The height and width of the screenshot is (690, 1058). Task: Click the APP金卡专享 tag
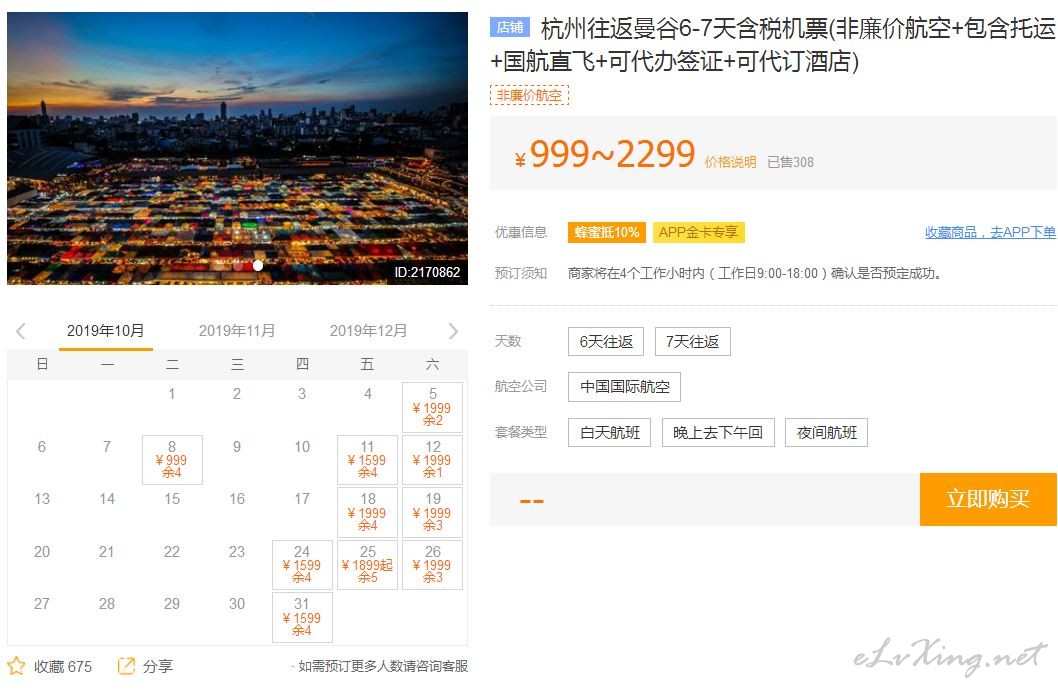[698, 232]
